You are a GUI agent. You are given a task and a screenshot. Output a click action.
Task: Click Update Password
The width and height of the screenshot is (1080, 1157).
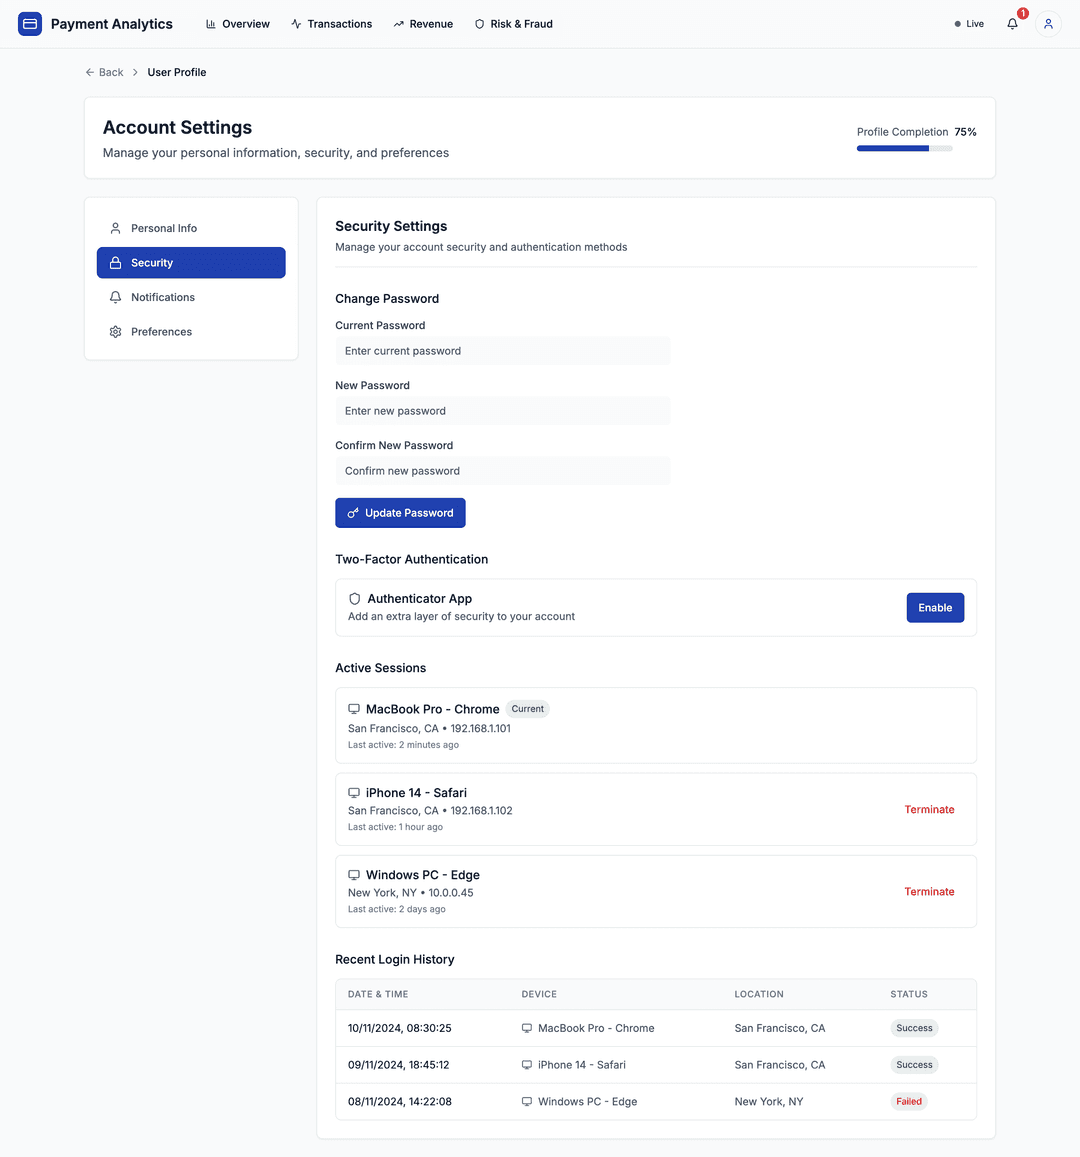[400, 512]
